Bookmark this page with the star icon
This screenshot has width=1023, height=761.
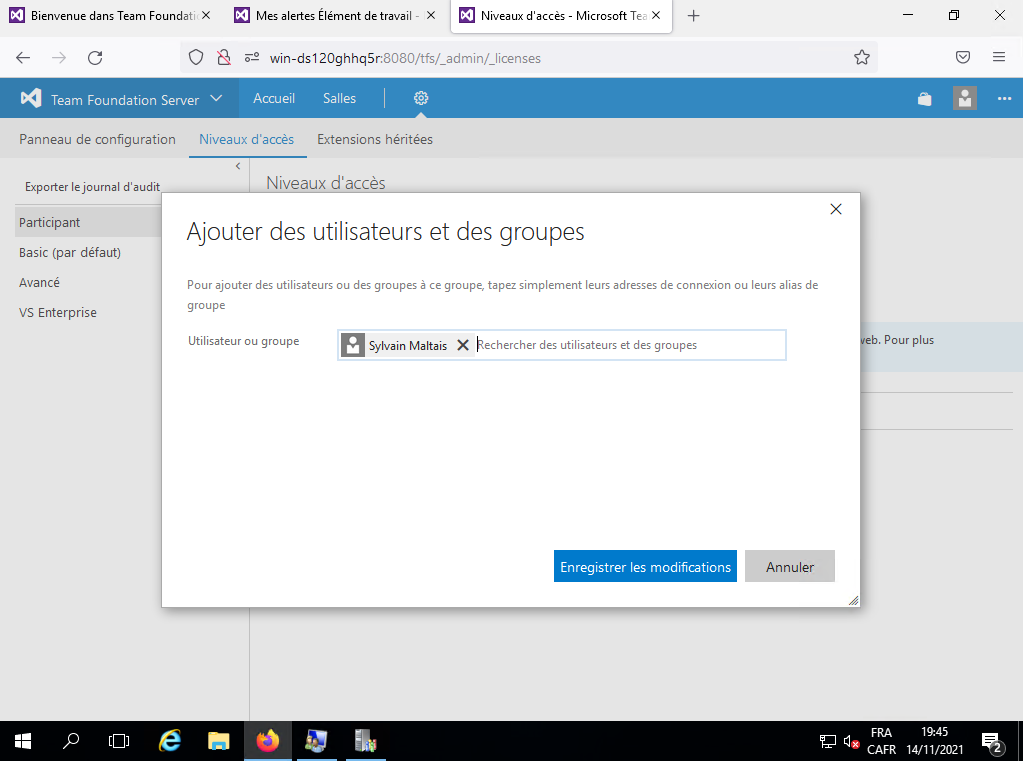pos(861,58)
